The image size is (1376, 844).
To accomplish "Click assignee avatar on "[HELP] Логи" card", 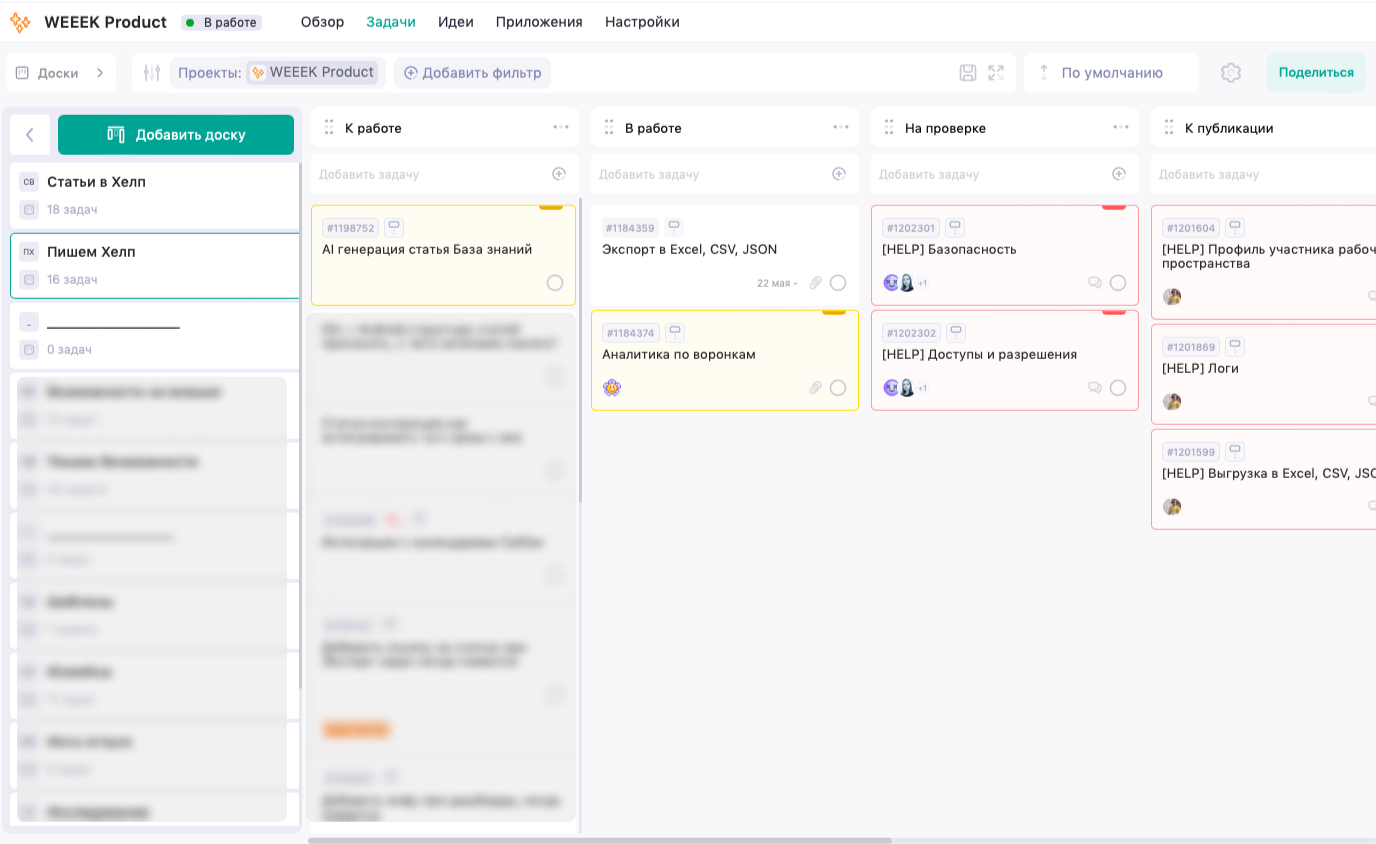I will (x=1172, y=401).
